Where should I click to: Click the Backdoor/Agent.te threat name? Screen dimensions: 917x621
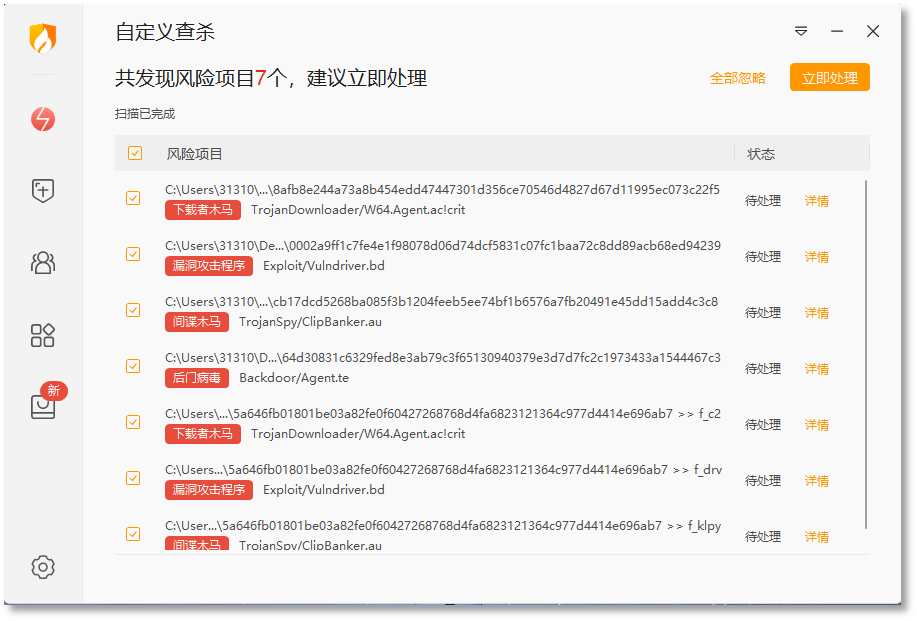[x=294, y=378]
